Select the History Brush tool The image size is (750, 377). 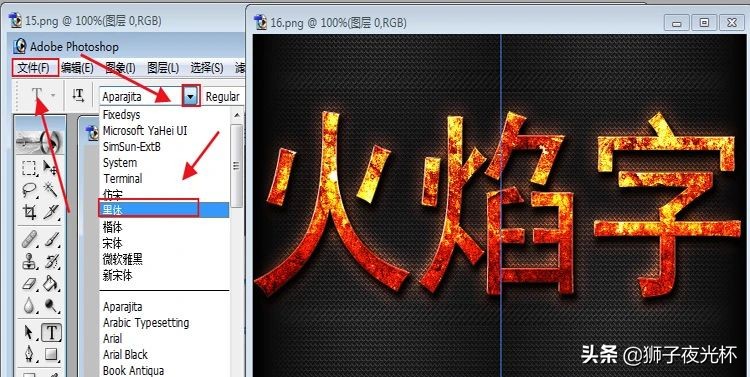[x=51, y=261]
